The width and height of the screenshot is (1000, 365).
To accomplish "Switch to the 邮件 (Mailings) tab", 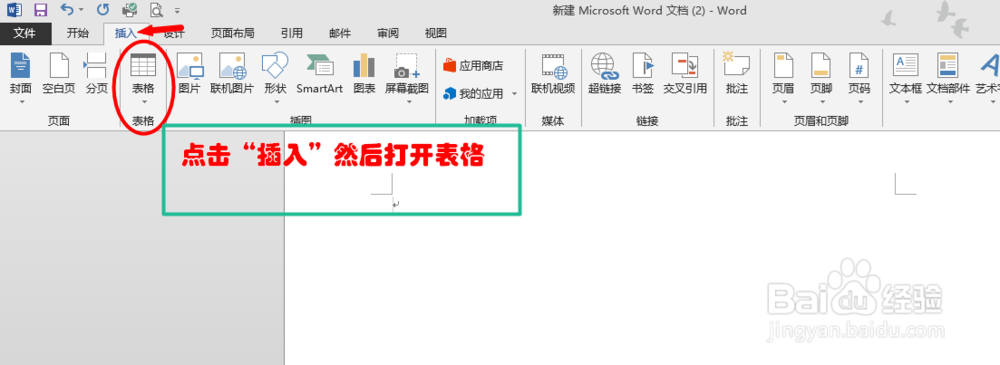I will tap(340, 33).
